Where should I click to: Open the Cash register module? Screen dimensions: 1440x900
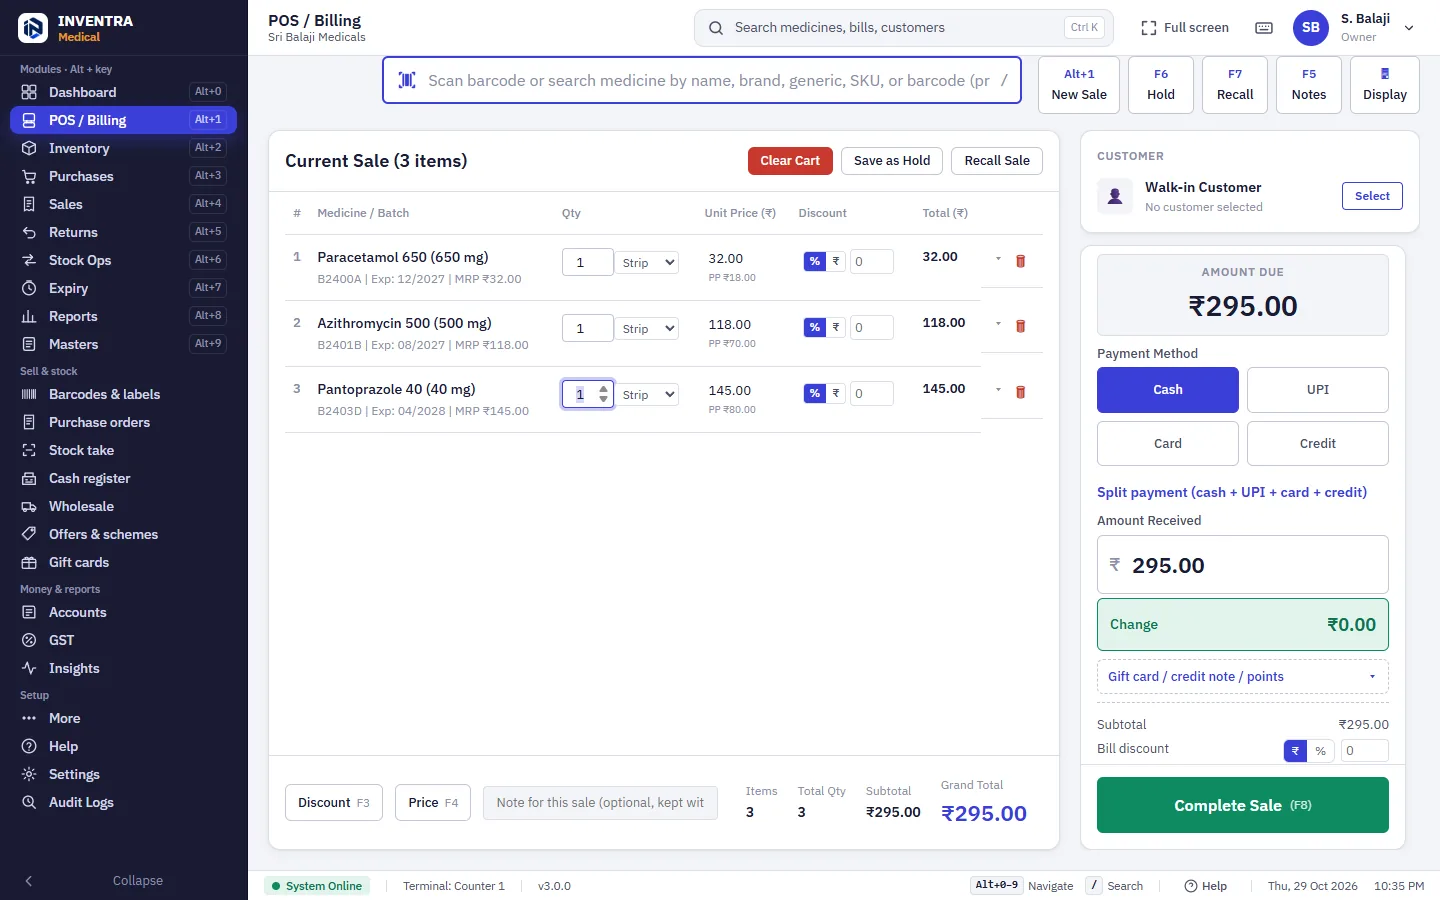tap(124, 478)
